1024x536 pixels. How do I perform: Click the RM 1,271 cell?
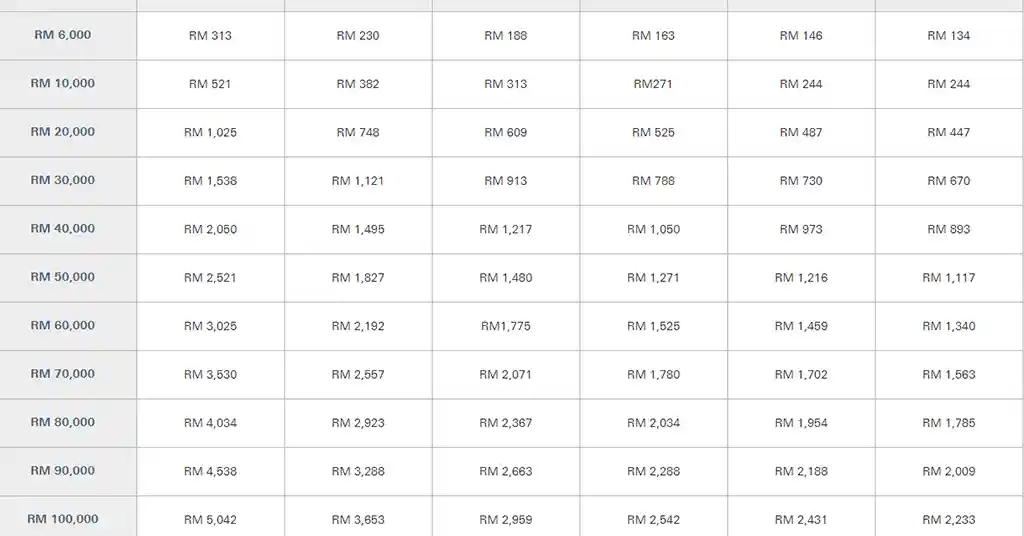pyautogui.click(x=654, y=277)
